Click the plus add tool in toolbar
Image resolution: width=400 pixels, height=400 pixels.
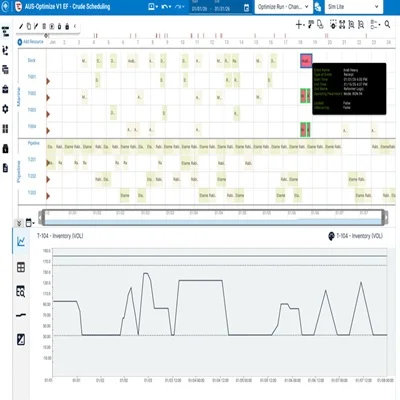(x=299, y=24)
